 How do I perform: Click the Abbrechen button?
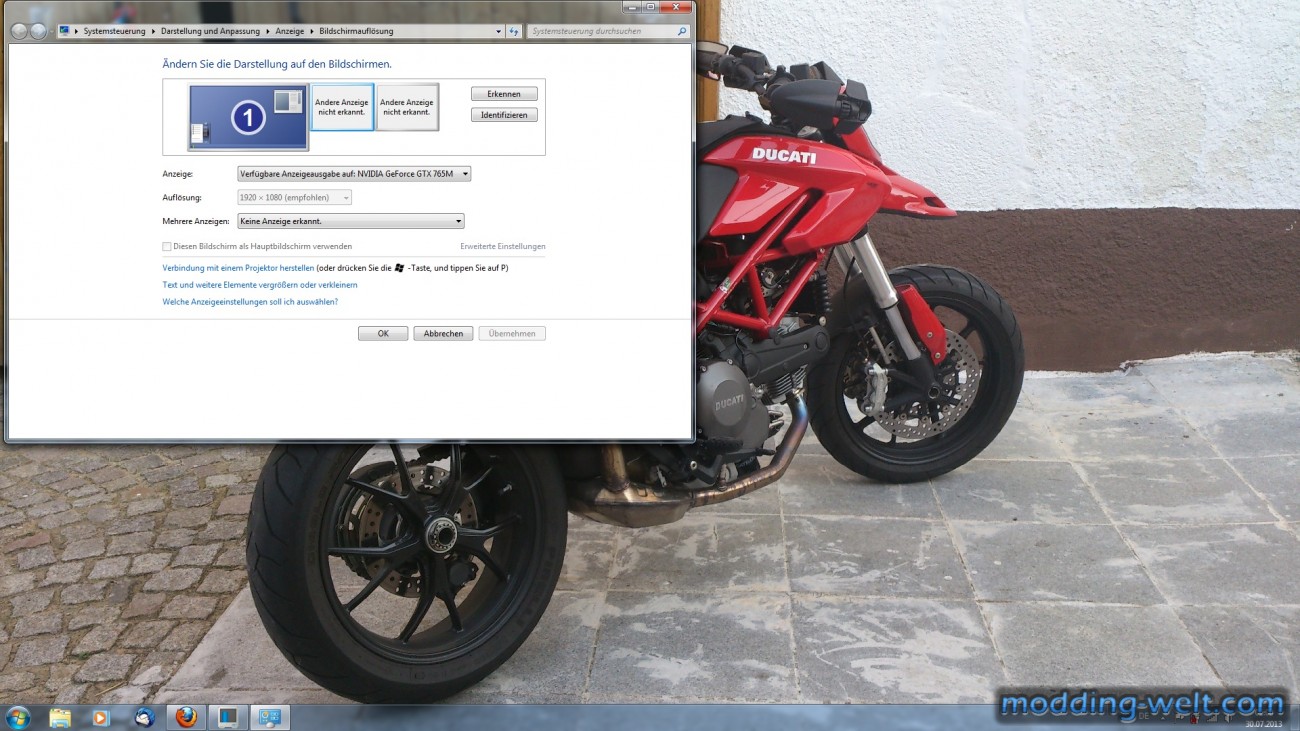click(443, 334)
